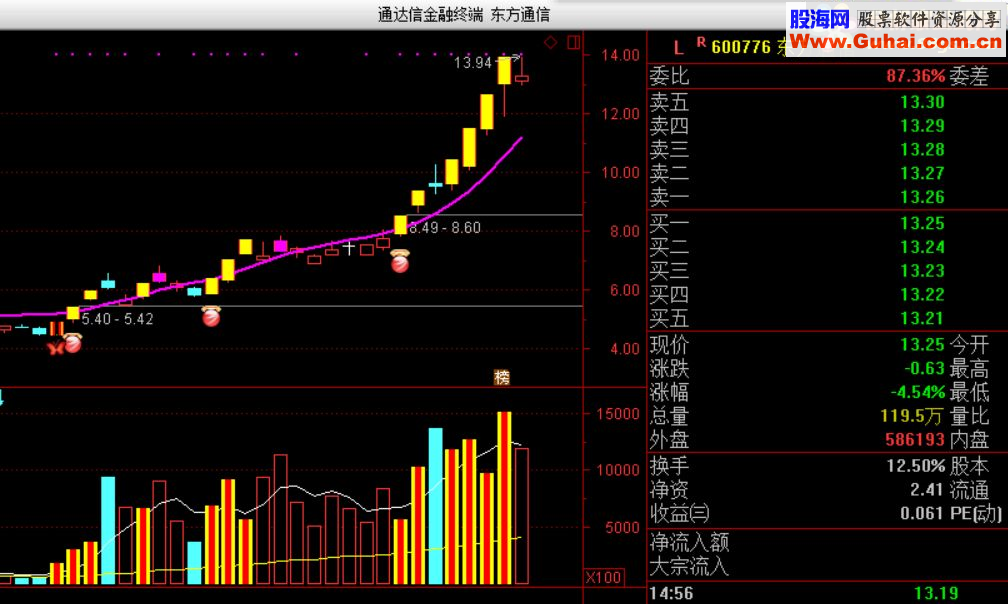
Task: Click the PE(动) label
Action: (x=975, y=514)
